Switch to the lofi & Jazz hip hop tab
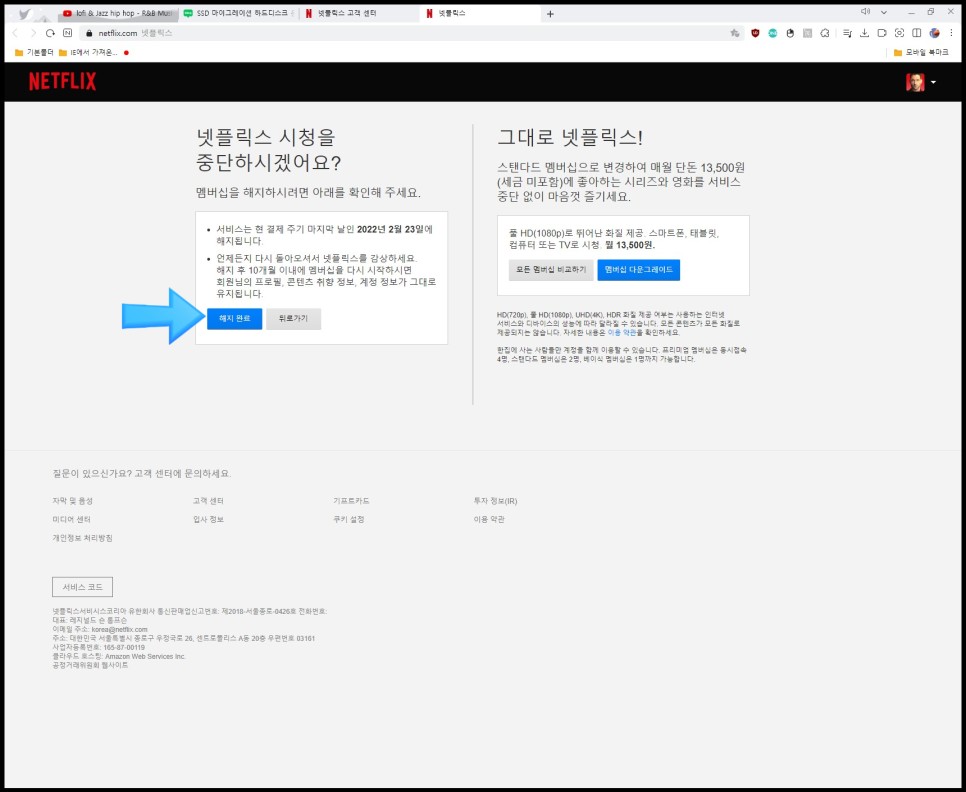Screen dimensions: 966x792 [117, 14]
